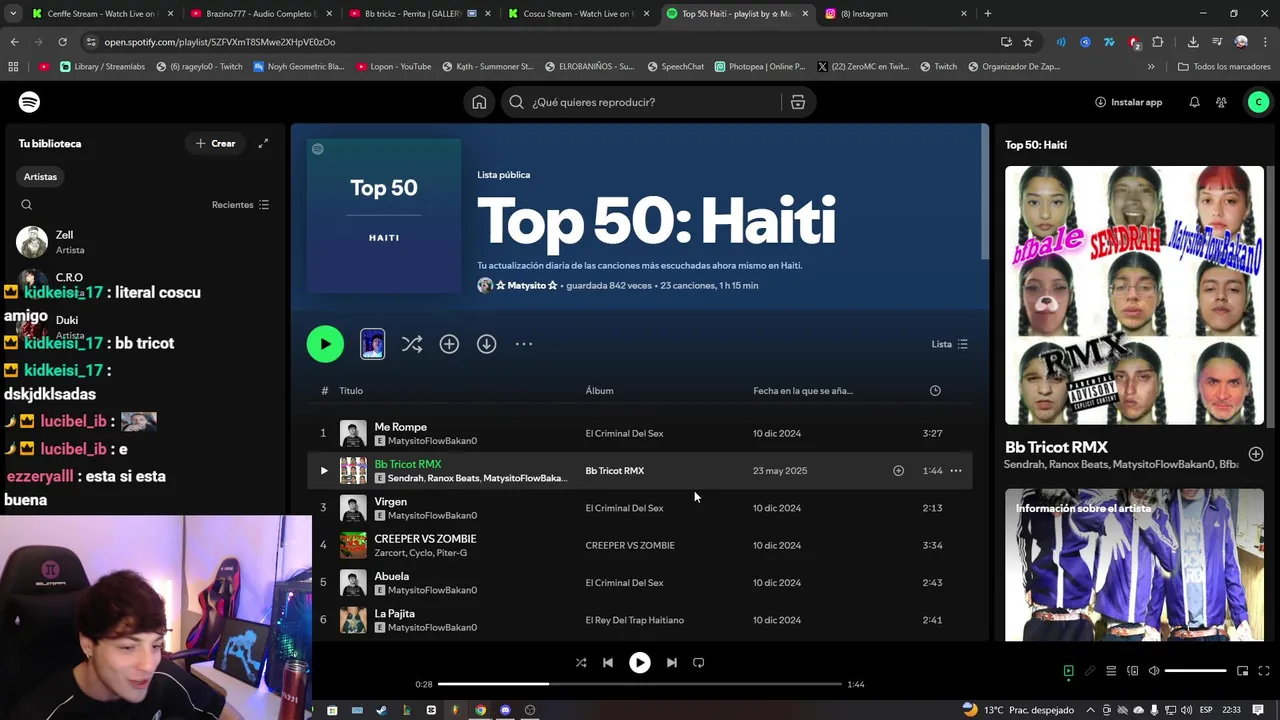Open El Rey Del Trap Haitiano album
The width and height of the screenshot is (1280, 720).
click(x=634, y=620)
